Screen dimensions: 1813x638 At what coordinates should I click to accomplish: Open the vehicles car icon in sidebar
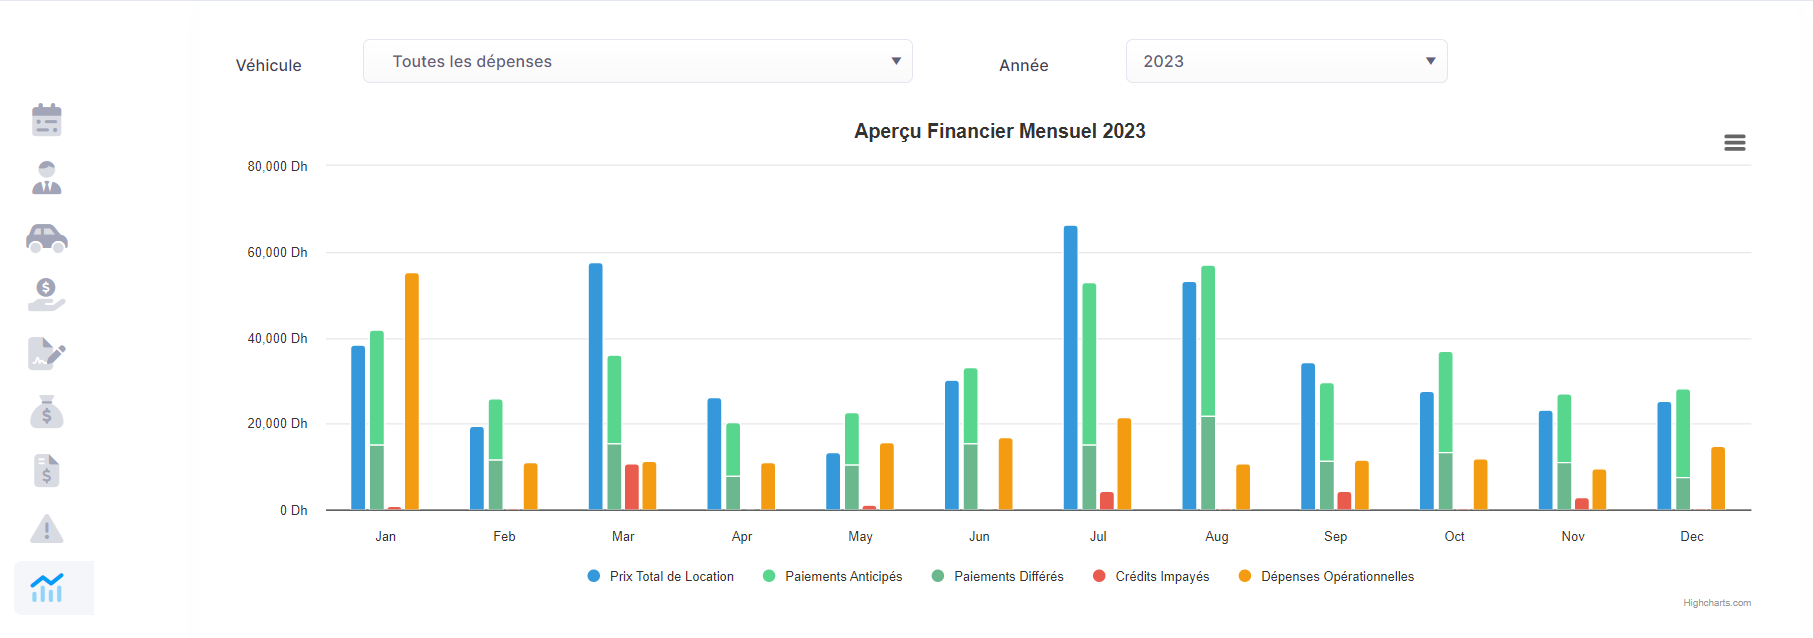pos(47,237)
